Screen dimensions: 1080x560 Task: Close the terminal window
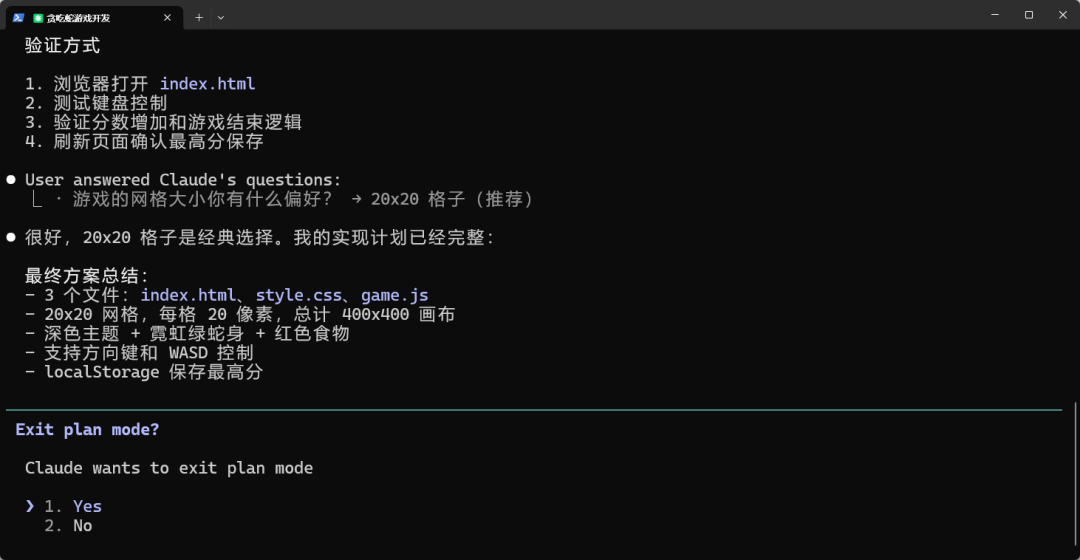click(1062, 15)
